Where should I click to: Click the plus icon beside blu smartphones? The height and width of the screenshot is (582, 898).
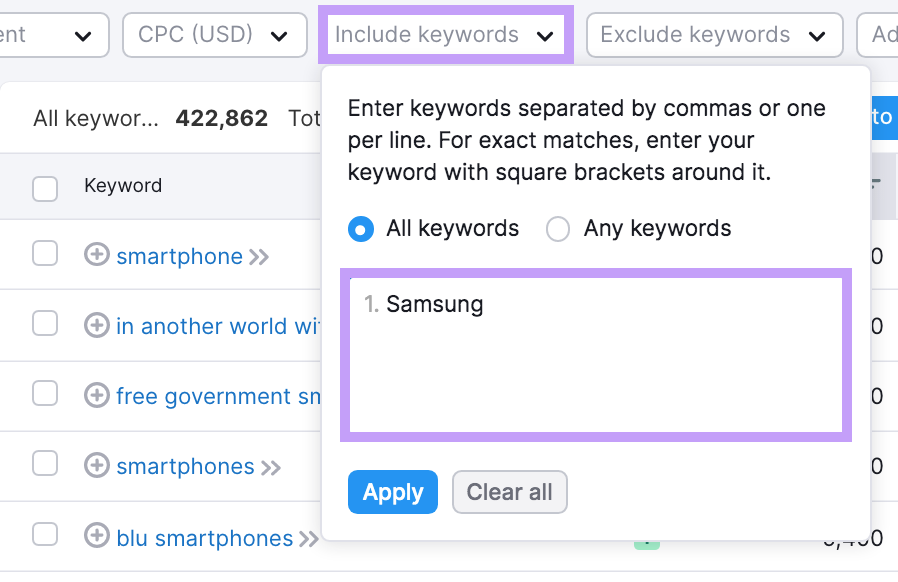coord(97,538)
